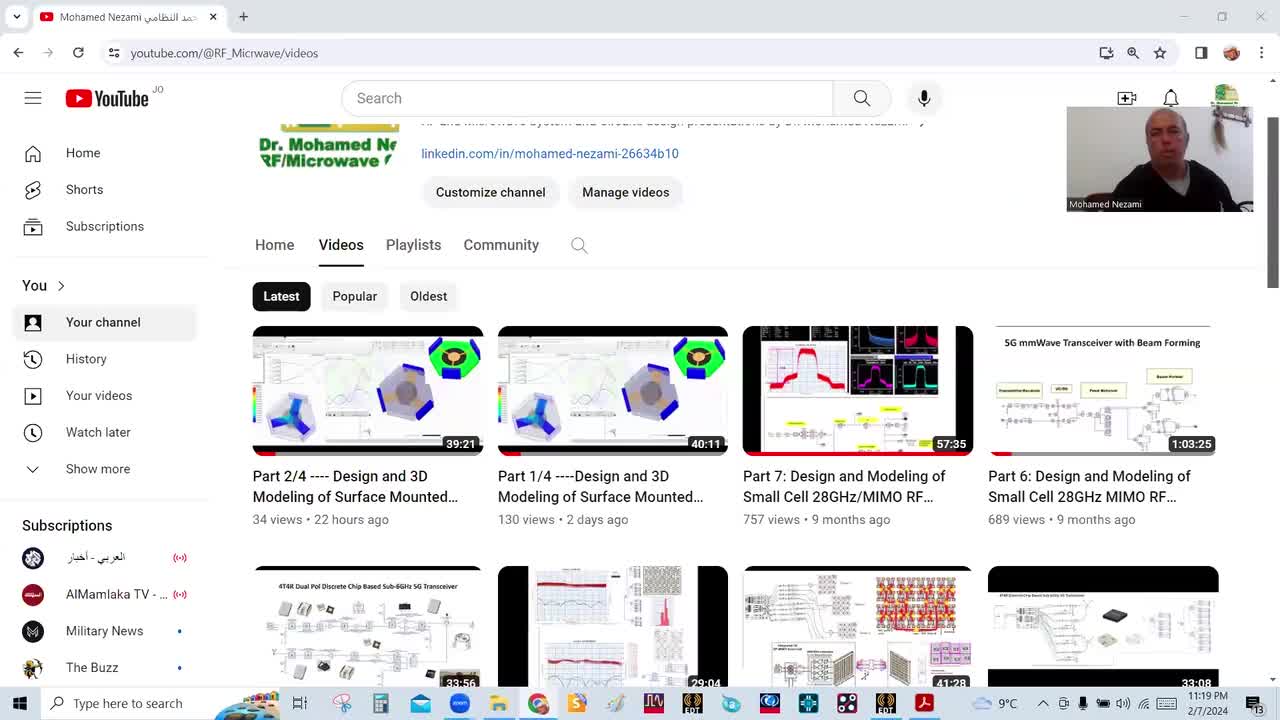1280x720 pixels.
Task: Click the search magnifier button
Action: pos(861,98)
